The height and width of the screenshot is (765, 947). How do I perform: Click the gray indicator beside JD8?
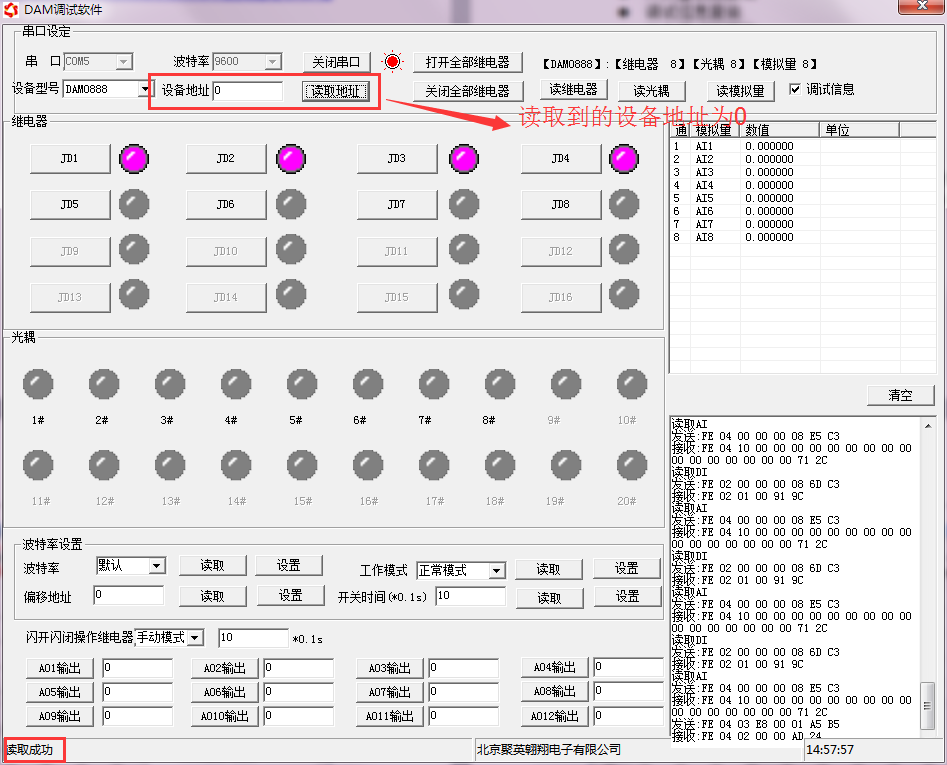tap(624, 205)
